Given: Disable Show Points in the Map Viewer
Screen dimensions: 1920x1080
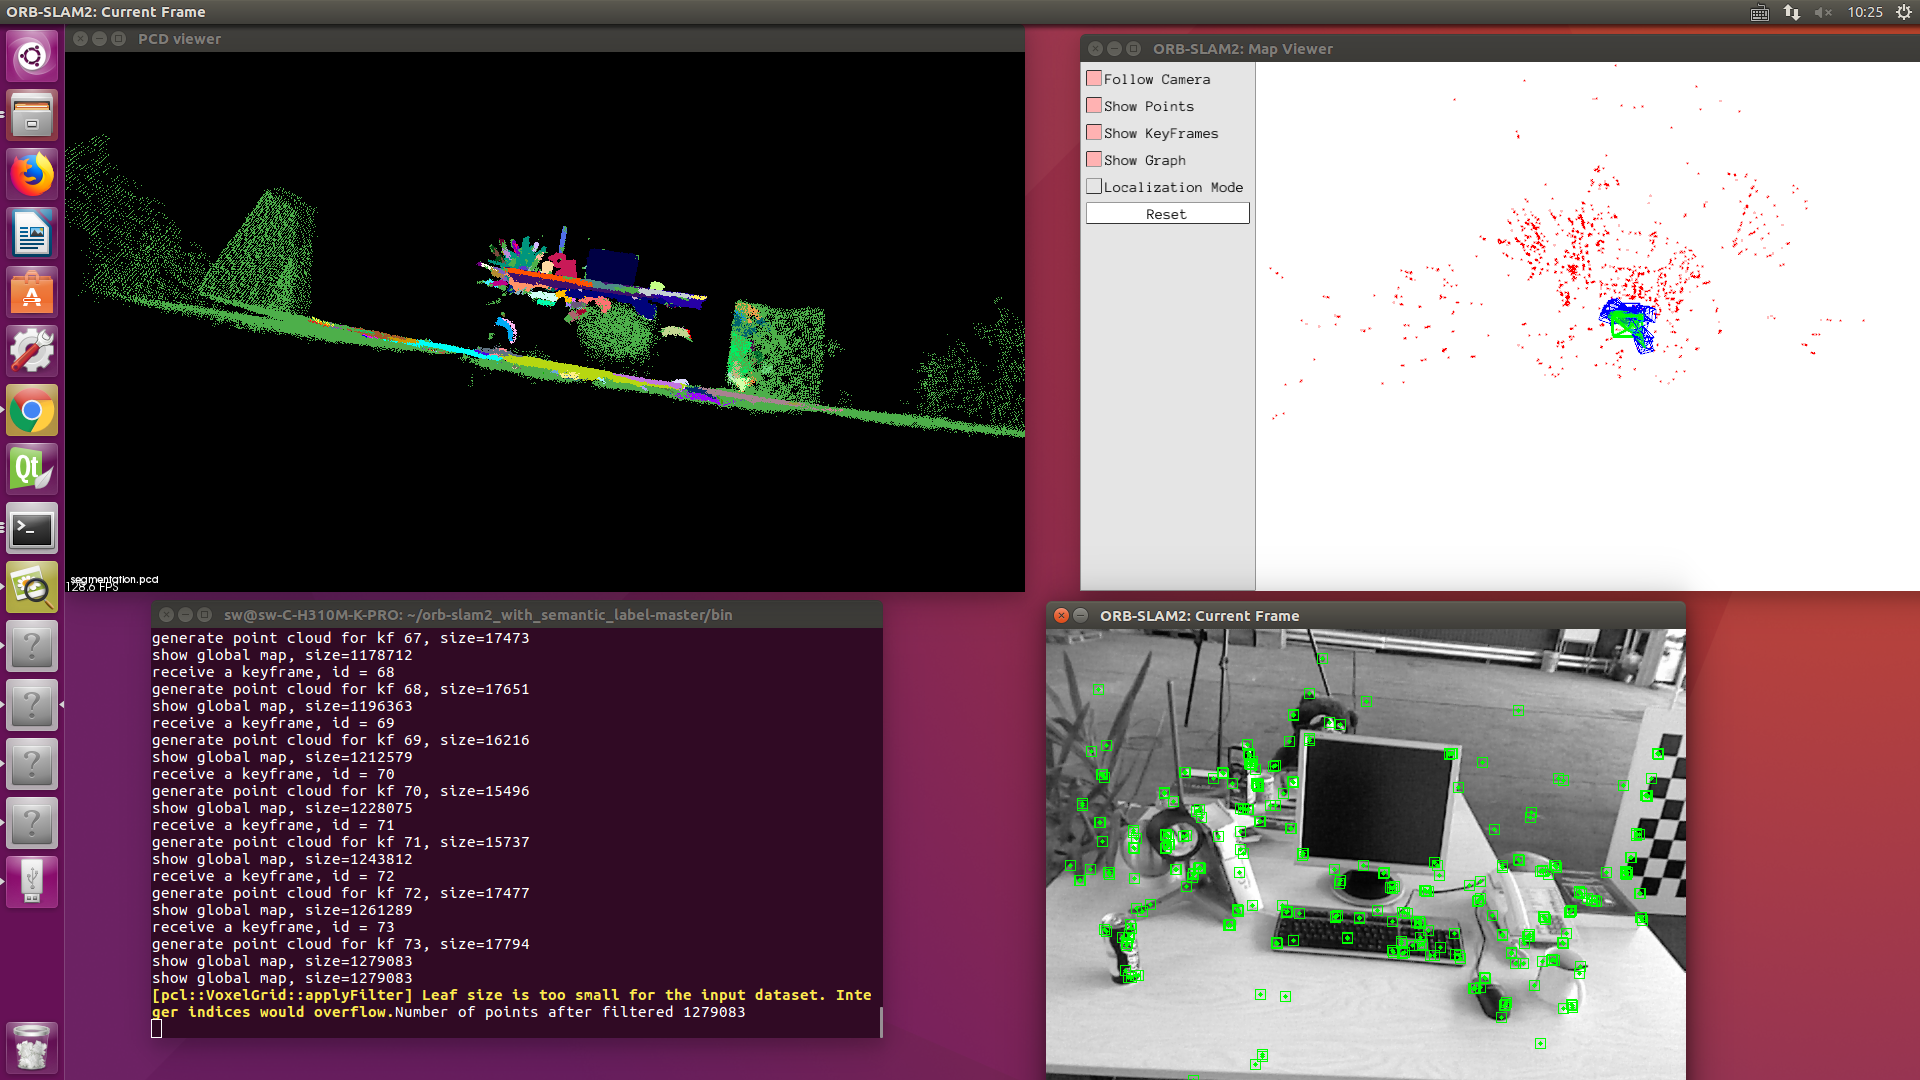Looking at the screenshot, I should 1094,105.
